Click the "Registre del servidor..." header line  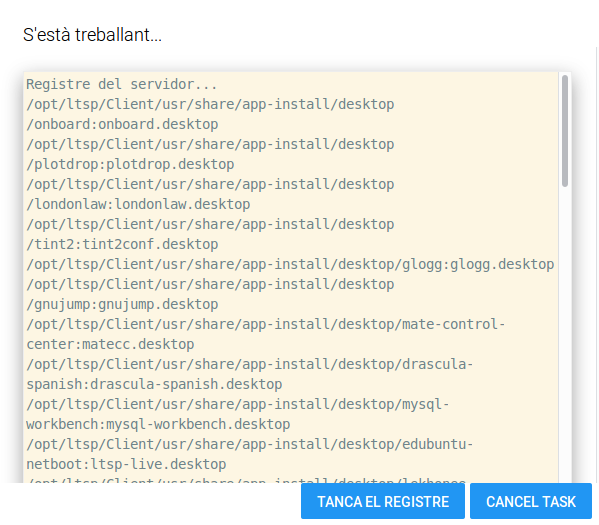[121, 84]
